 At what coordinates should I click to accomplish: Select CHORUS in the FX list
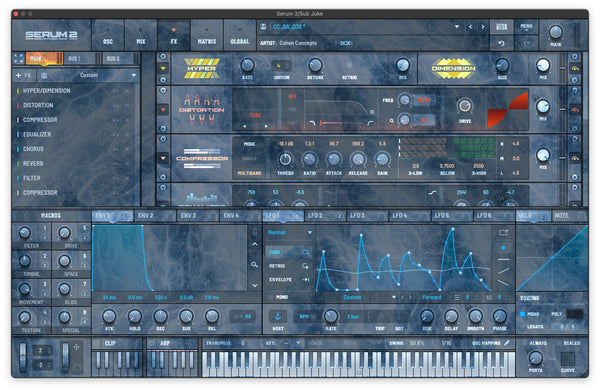click(33, 149)
